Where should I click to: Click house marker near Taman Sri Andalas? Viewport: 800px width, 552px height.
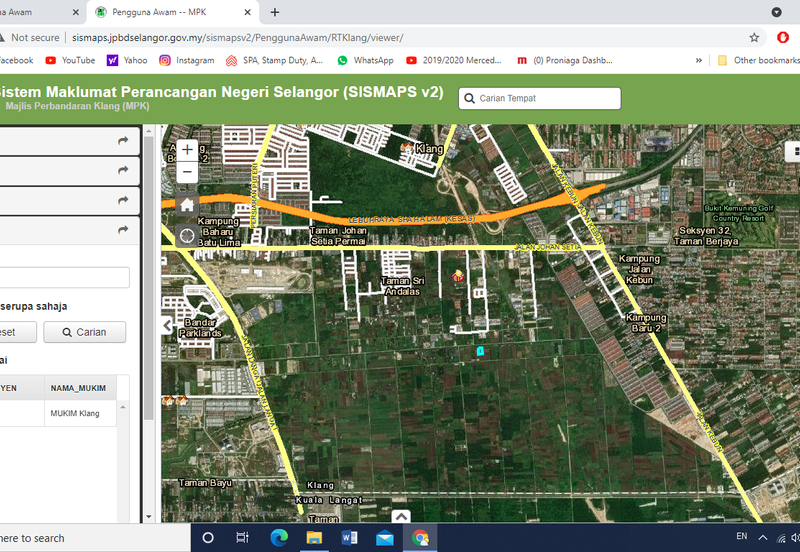click(x=458, y=276)
